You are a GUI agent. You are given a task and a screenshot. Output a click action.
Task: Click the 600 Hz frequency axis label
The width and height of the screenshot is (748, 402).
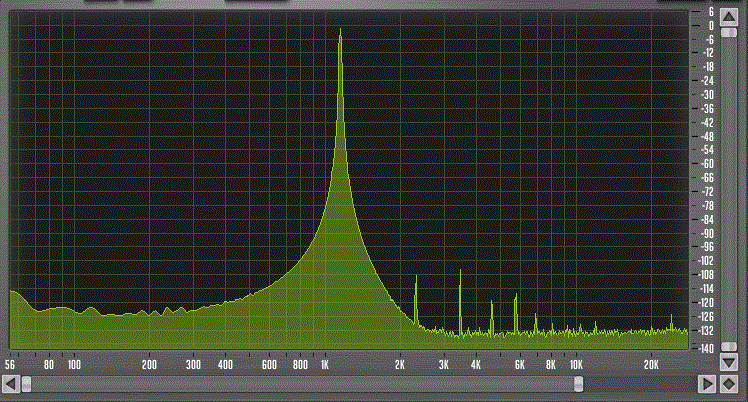pyautogui.click(x=269, y=365)
